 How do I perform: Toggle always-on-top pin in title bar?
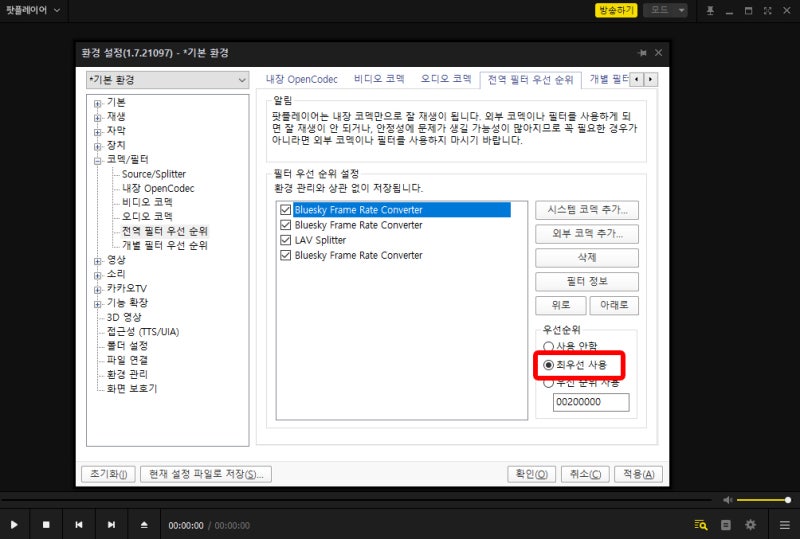[710, 10]
